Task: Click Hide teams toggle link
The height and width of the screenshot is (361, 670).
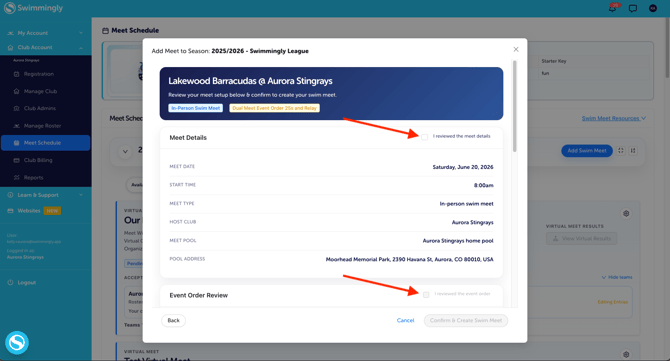Action: 617,277
